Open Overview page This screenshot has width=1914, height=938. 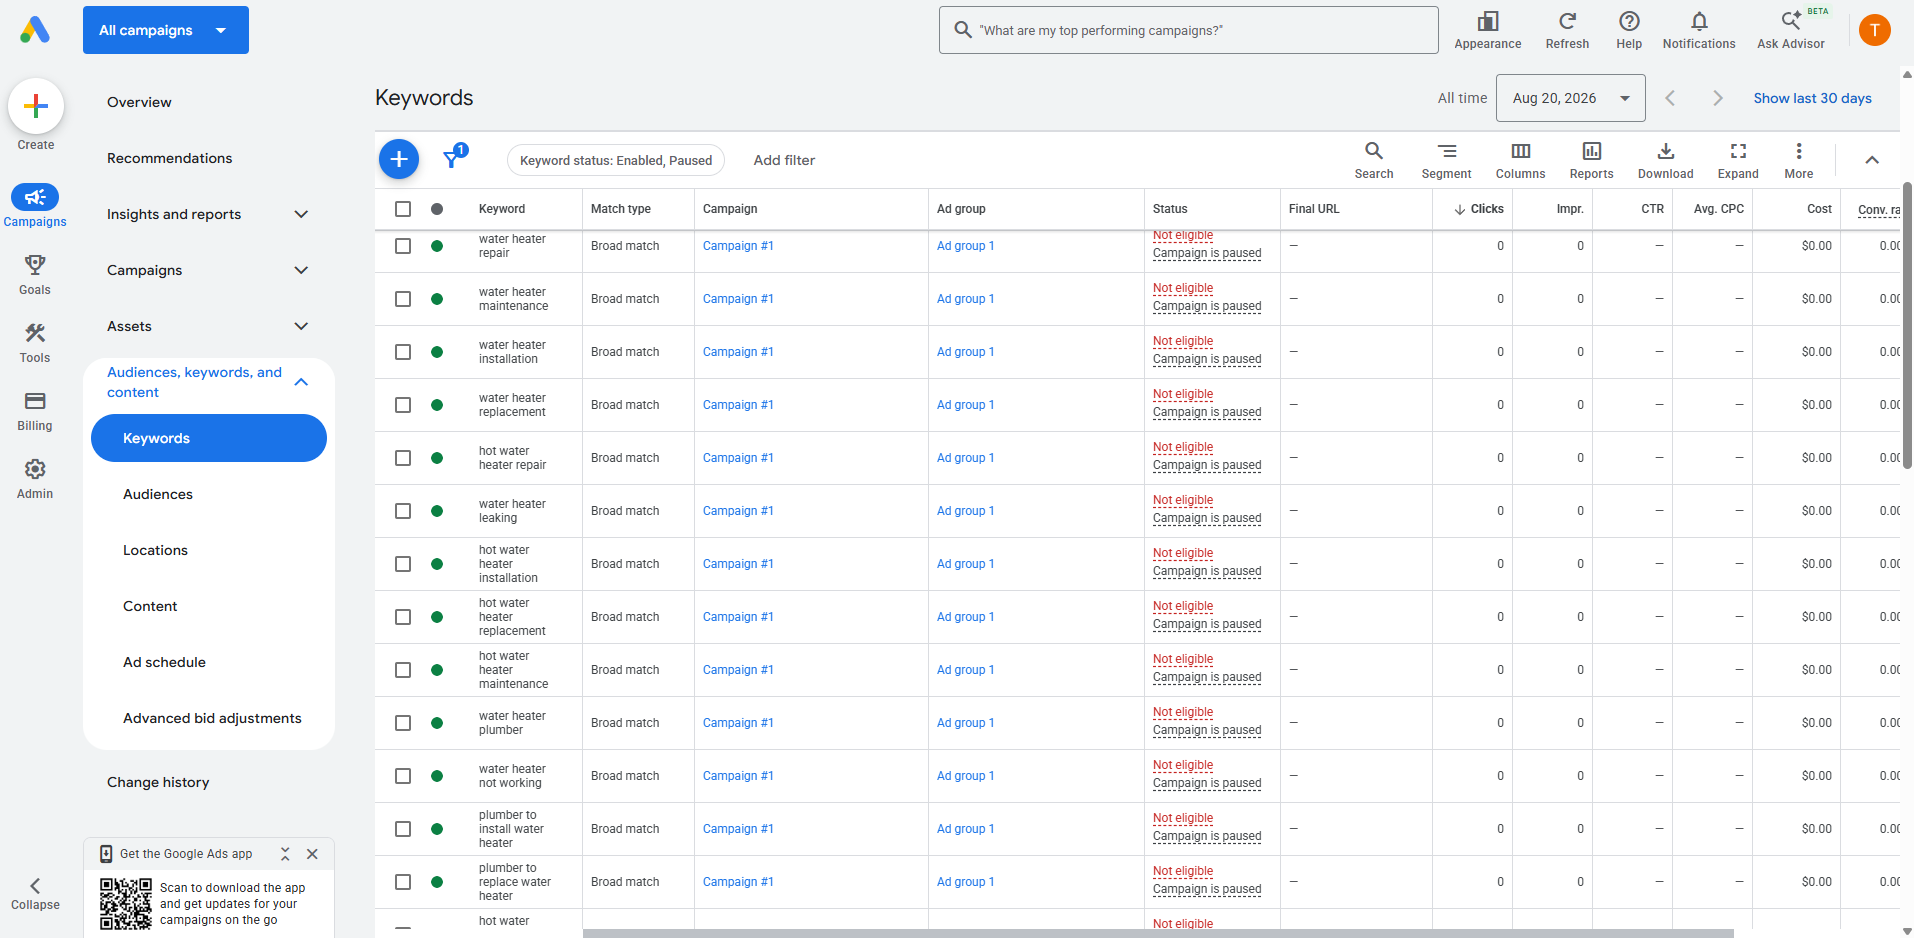click(x=139, y=102)
